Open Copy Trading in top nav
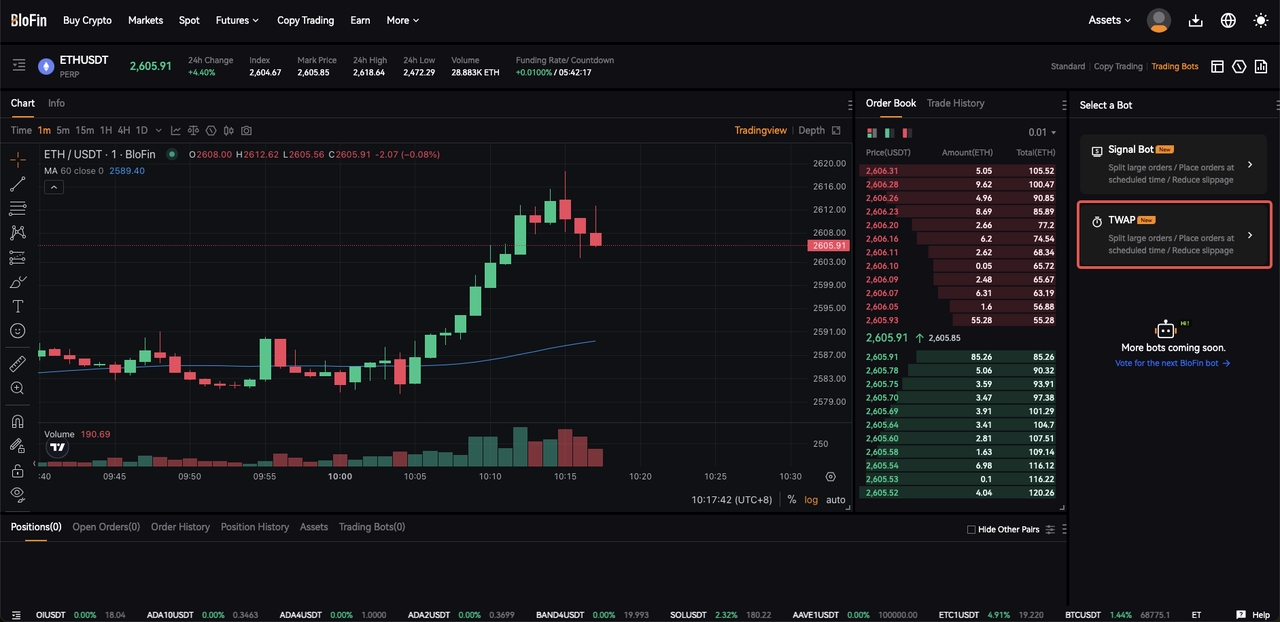The image size is (1280, 622). (x=305, y=20)
